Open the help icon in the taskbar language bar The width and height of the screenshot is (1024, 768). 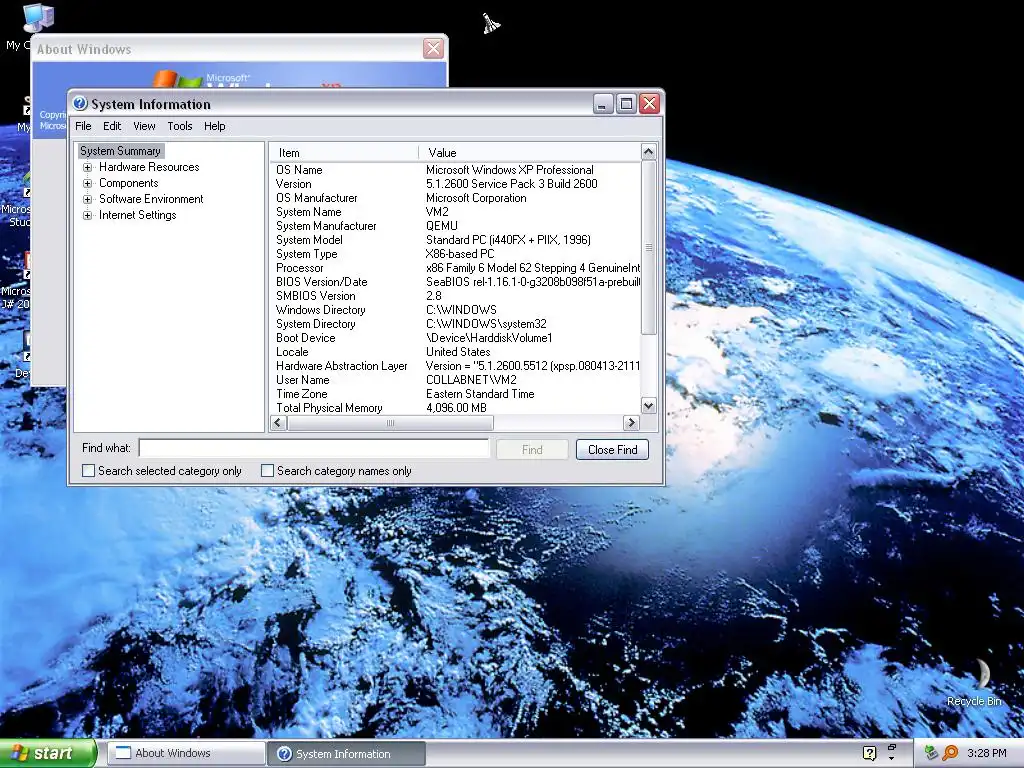(869, 753)
